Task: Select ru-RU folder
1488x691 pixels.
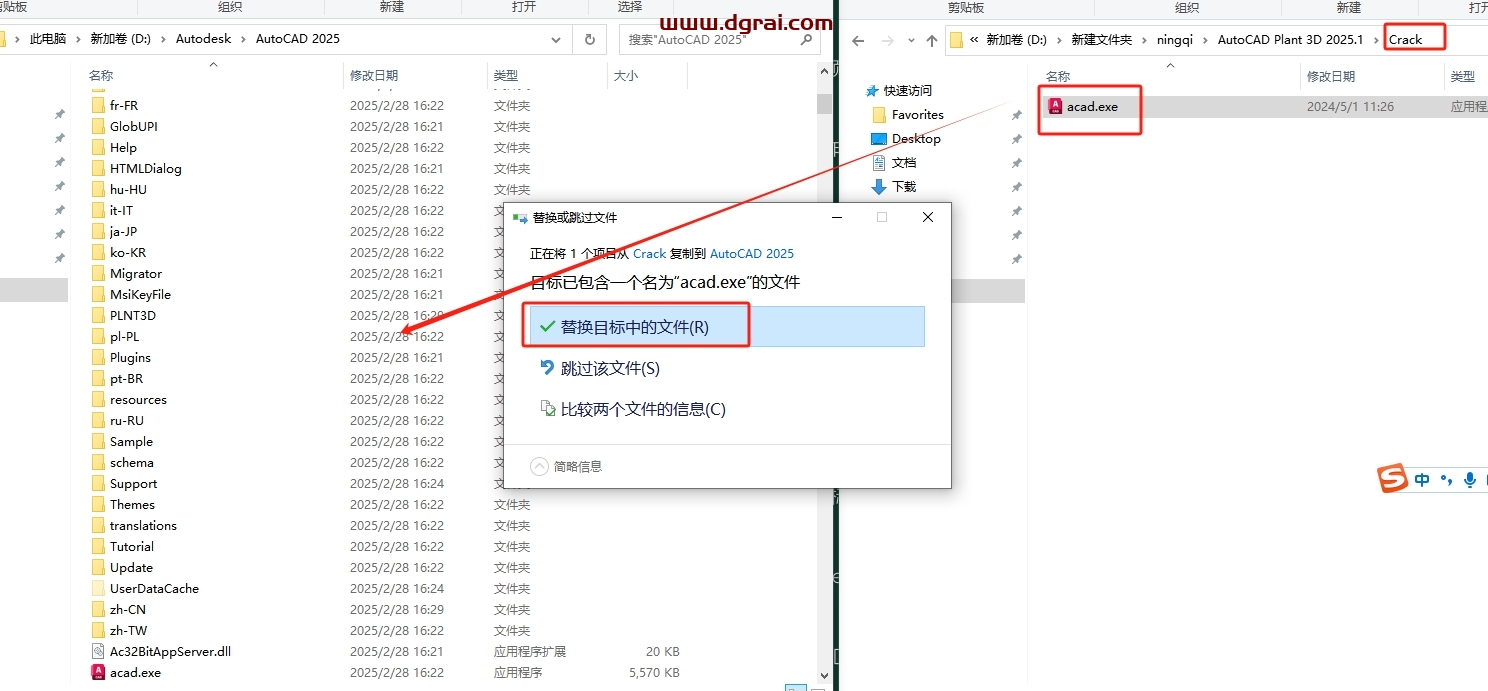Action: (x=127, y=420)
